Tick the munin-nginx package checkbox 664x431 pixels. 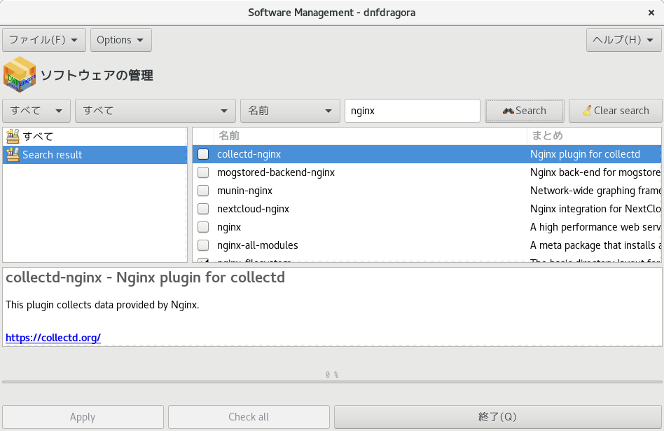tap(203, 191)
